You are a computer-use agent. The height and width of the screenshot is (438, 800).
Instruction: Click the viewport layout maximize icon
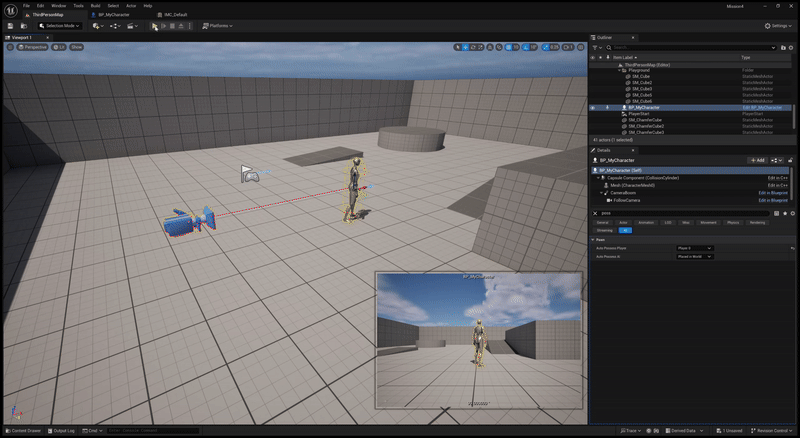pyautogui.click(x=581, y=47)
